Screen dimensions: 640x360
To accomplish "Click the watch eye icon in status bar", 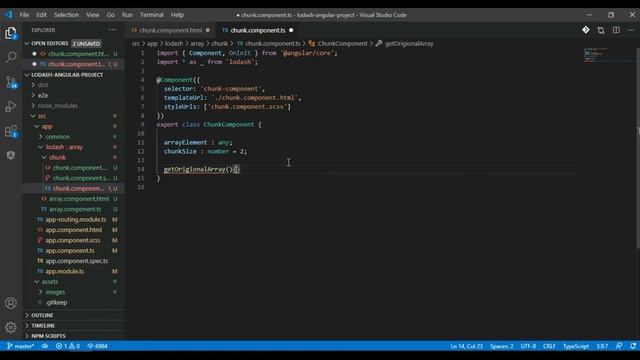I will (x=45, y=346).
